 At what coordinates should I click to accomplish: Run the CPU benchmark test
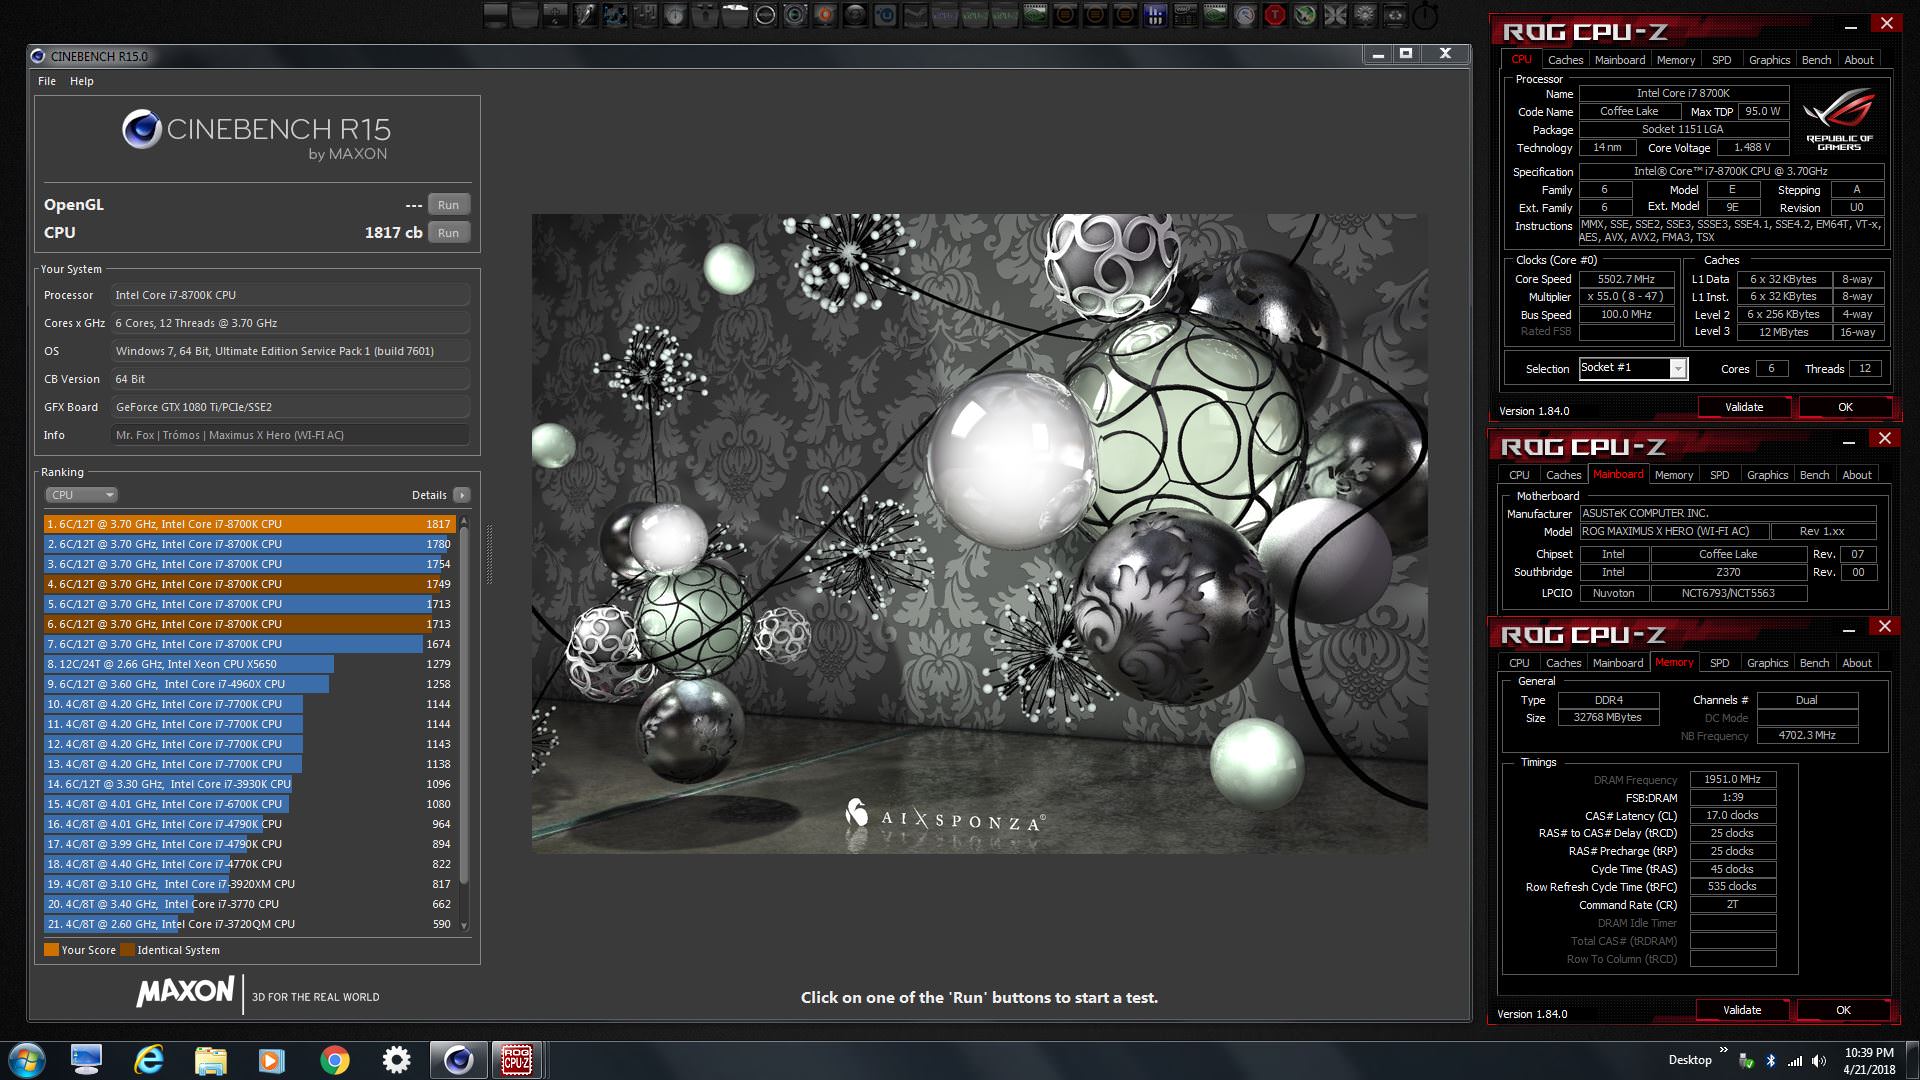(448, 233)
